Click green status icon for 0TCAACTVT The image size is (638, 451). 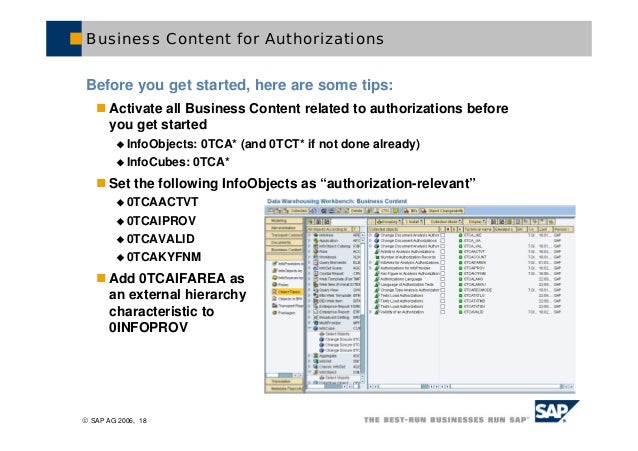click(x=460, y=252)
